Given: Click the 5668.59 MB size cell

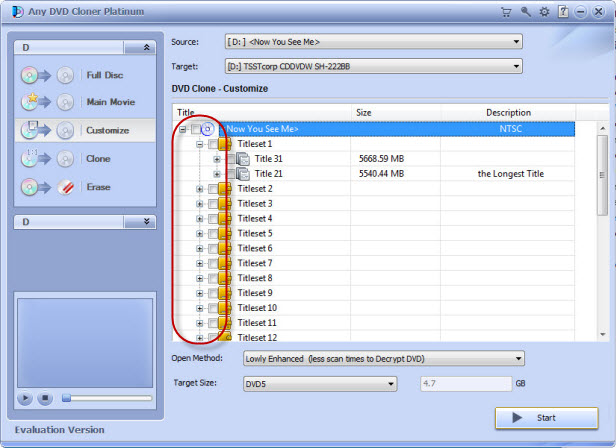Looking at the screenshot, I should click(381, 159).
